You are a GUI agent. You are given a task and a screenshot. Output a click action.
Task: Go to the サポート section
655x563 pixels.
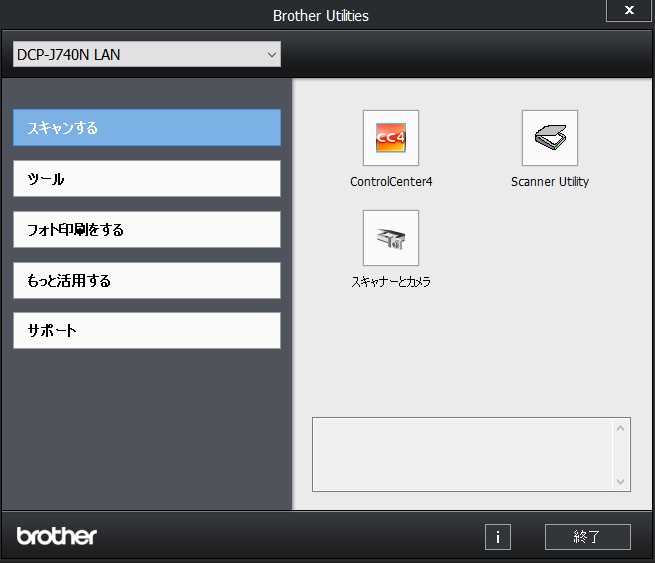(147, 331)
